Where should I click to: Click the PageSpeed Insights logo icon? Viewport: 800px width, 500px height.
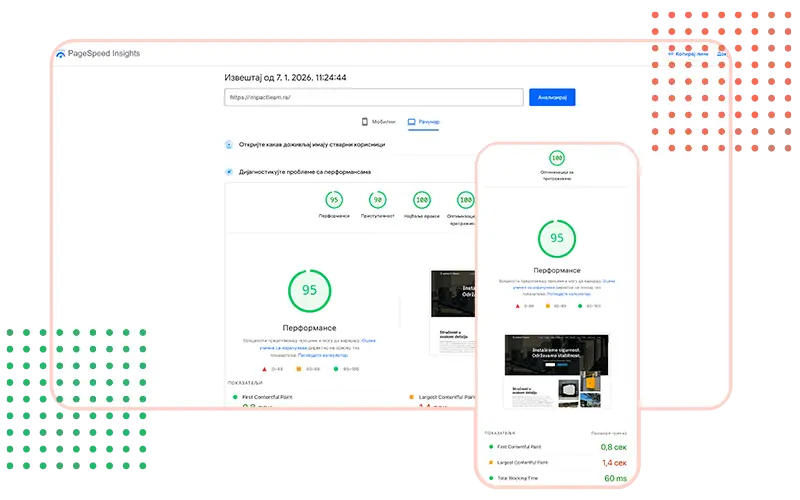[x=61, y=54]
